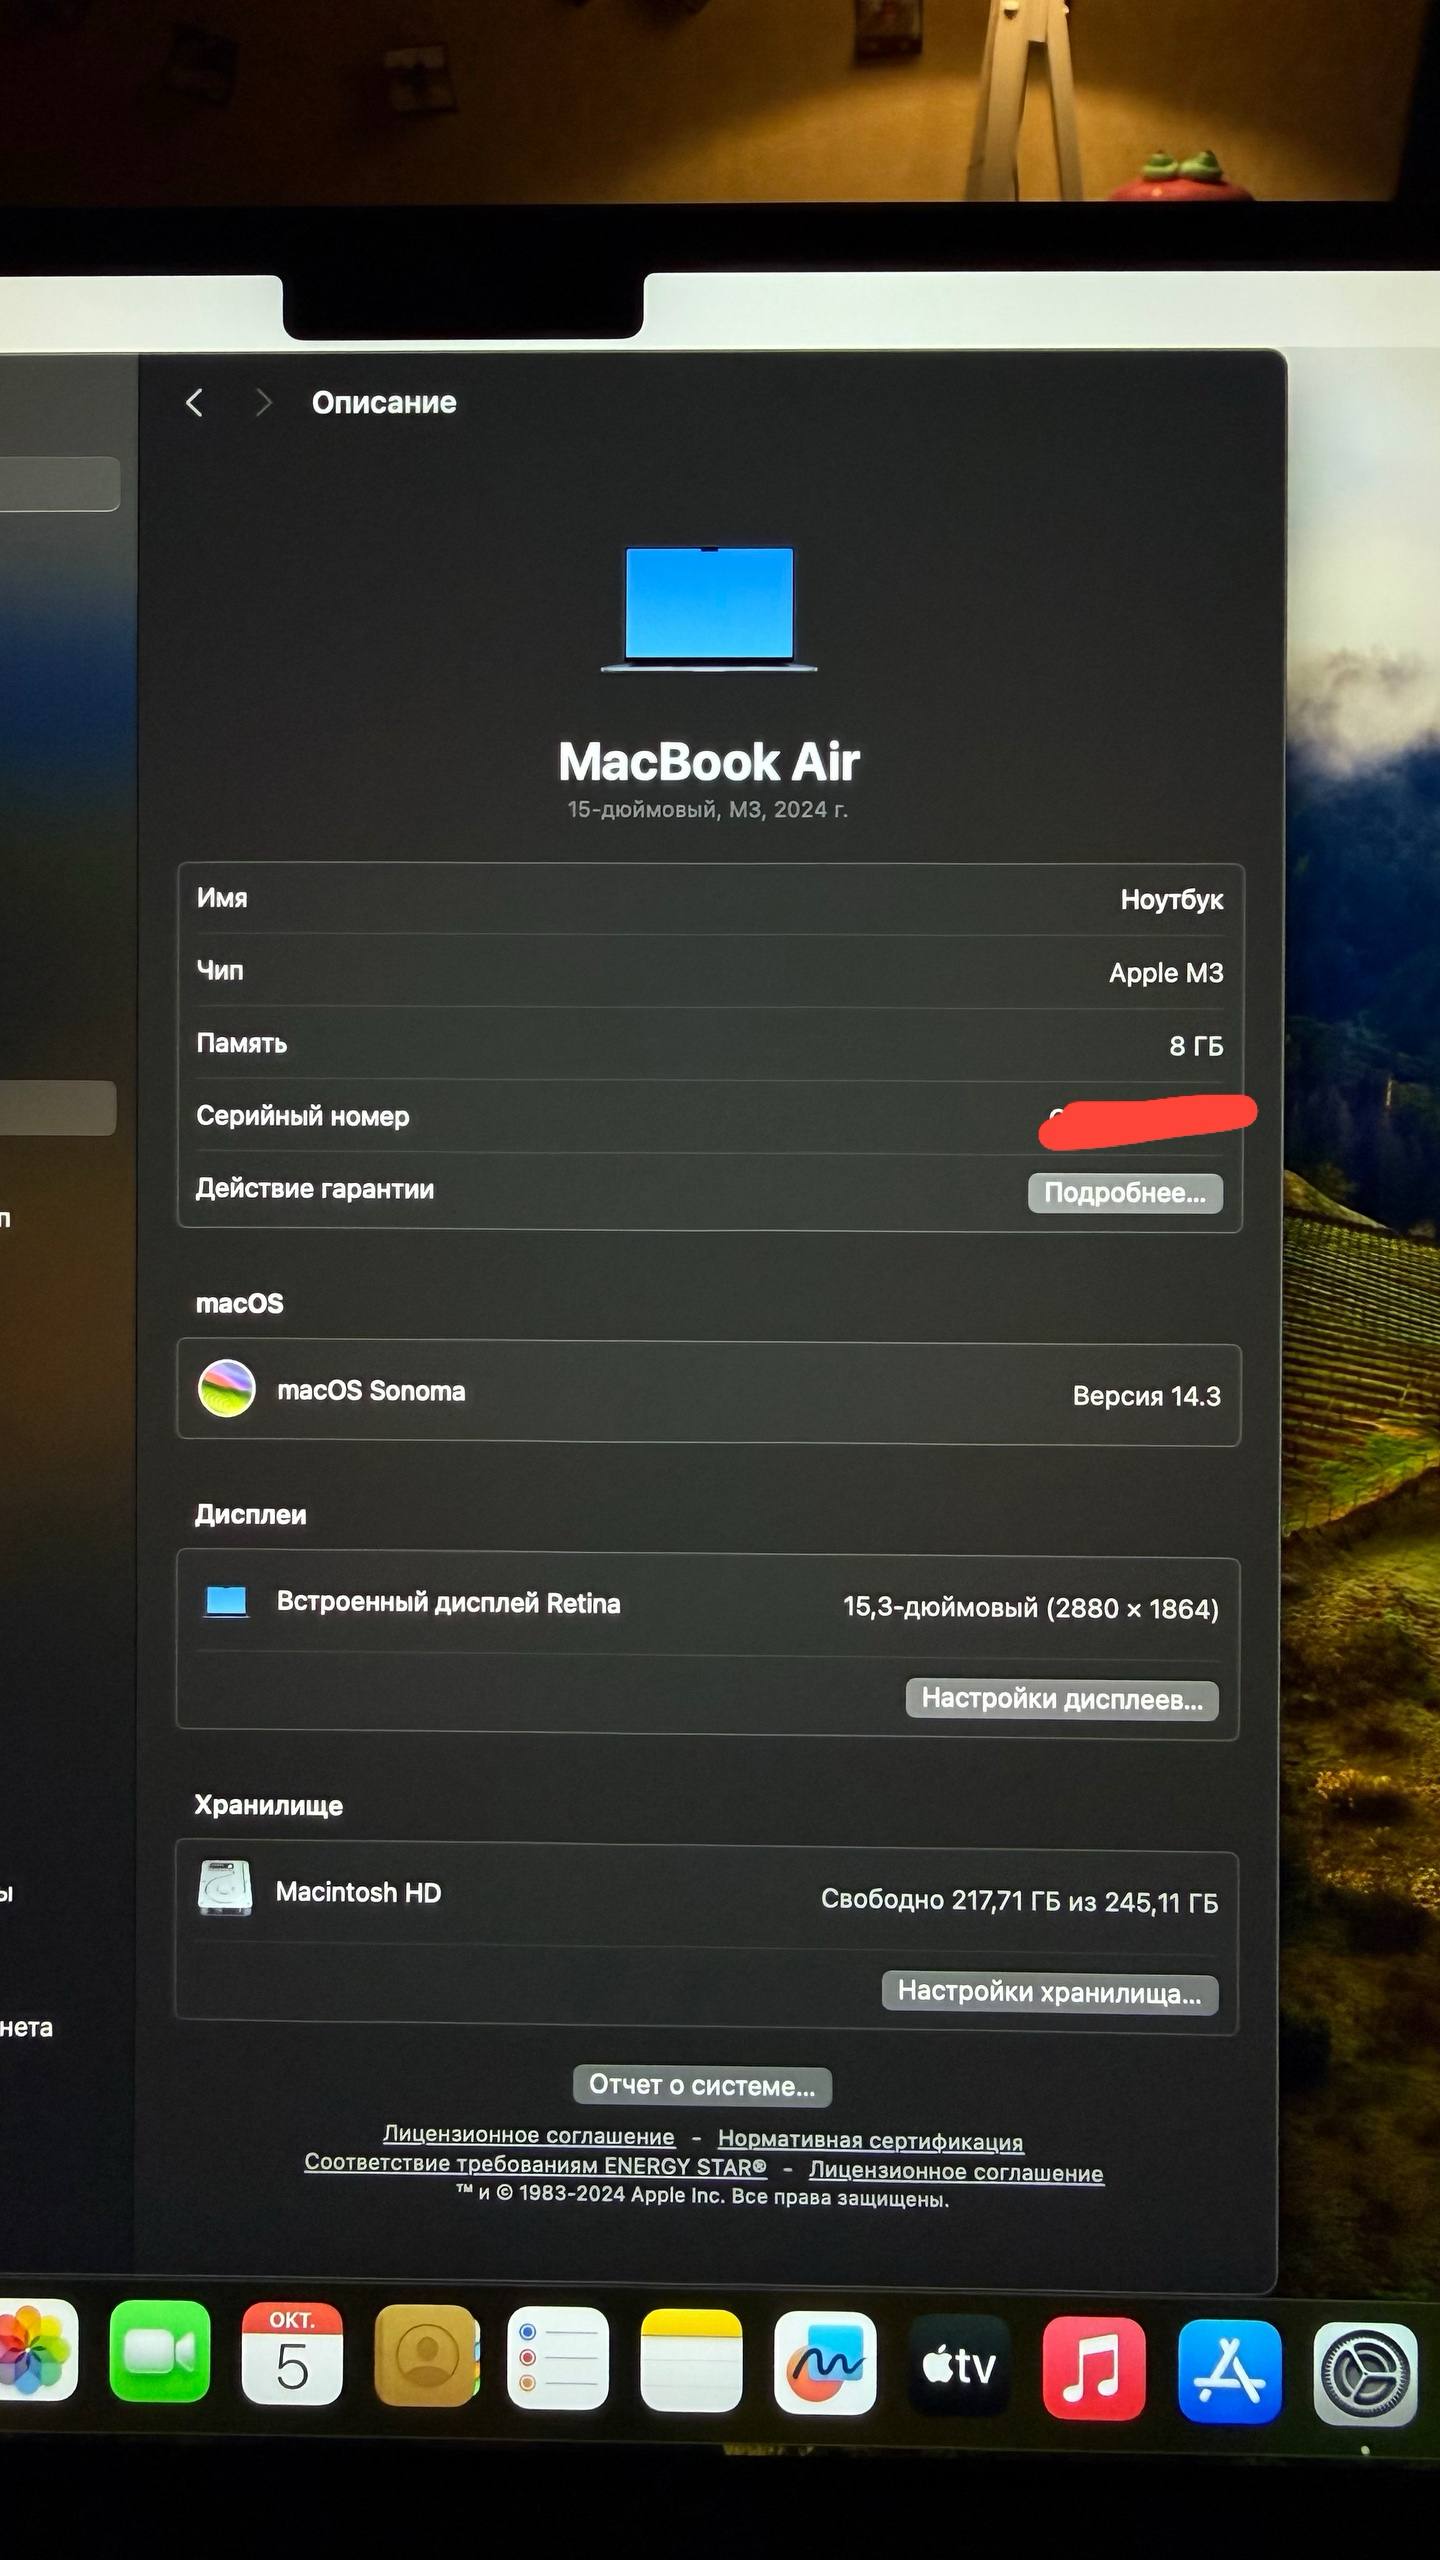The width and height of the screenshot is (1440, 2560).
Task: Click the MacBook Air laptop image
Action: pos(709,609)
